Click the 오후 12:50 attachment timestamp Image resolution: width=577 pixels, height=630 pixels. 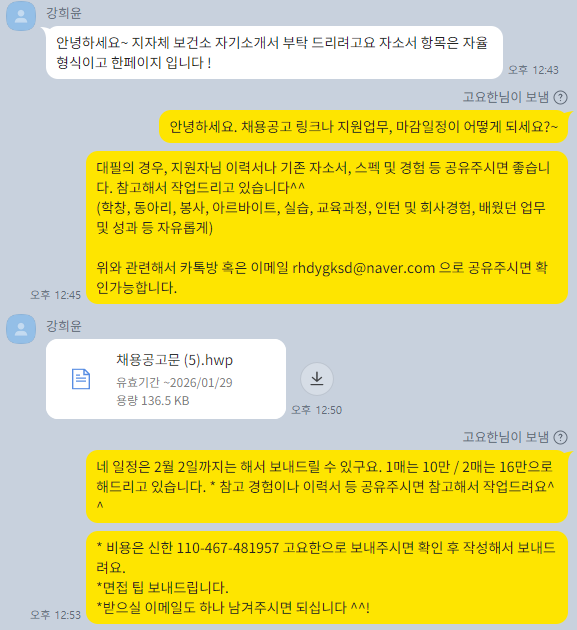coord(317,410)
